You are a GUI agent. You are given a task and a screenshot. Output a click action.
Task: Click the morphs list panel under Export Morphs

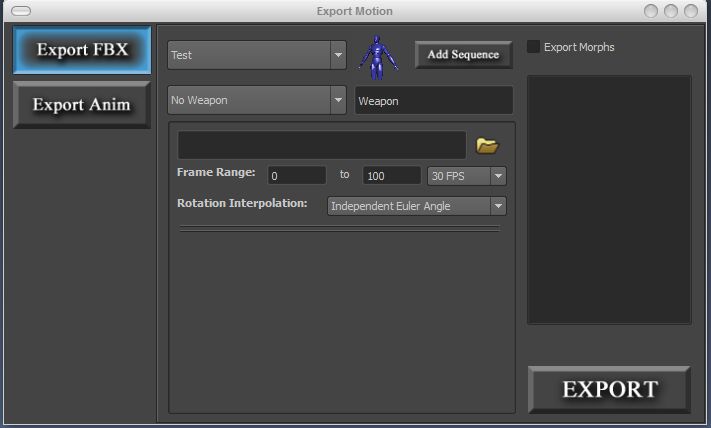pos(609,200)
